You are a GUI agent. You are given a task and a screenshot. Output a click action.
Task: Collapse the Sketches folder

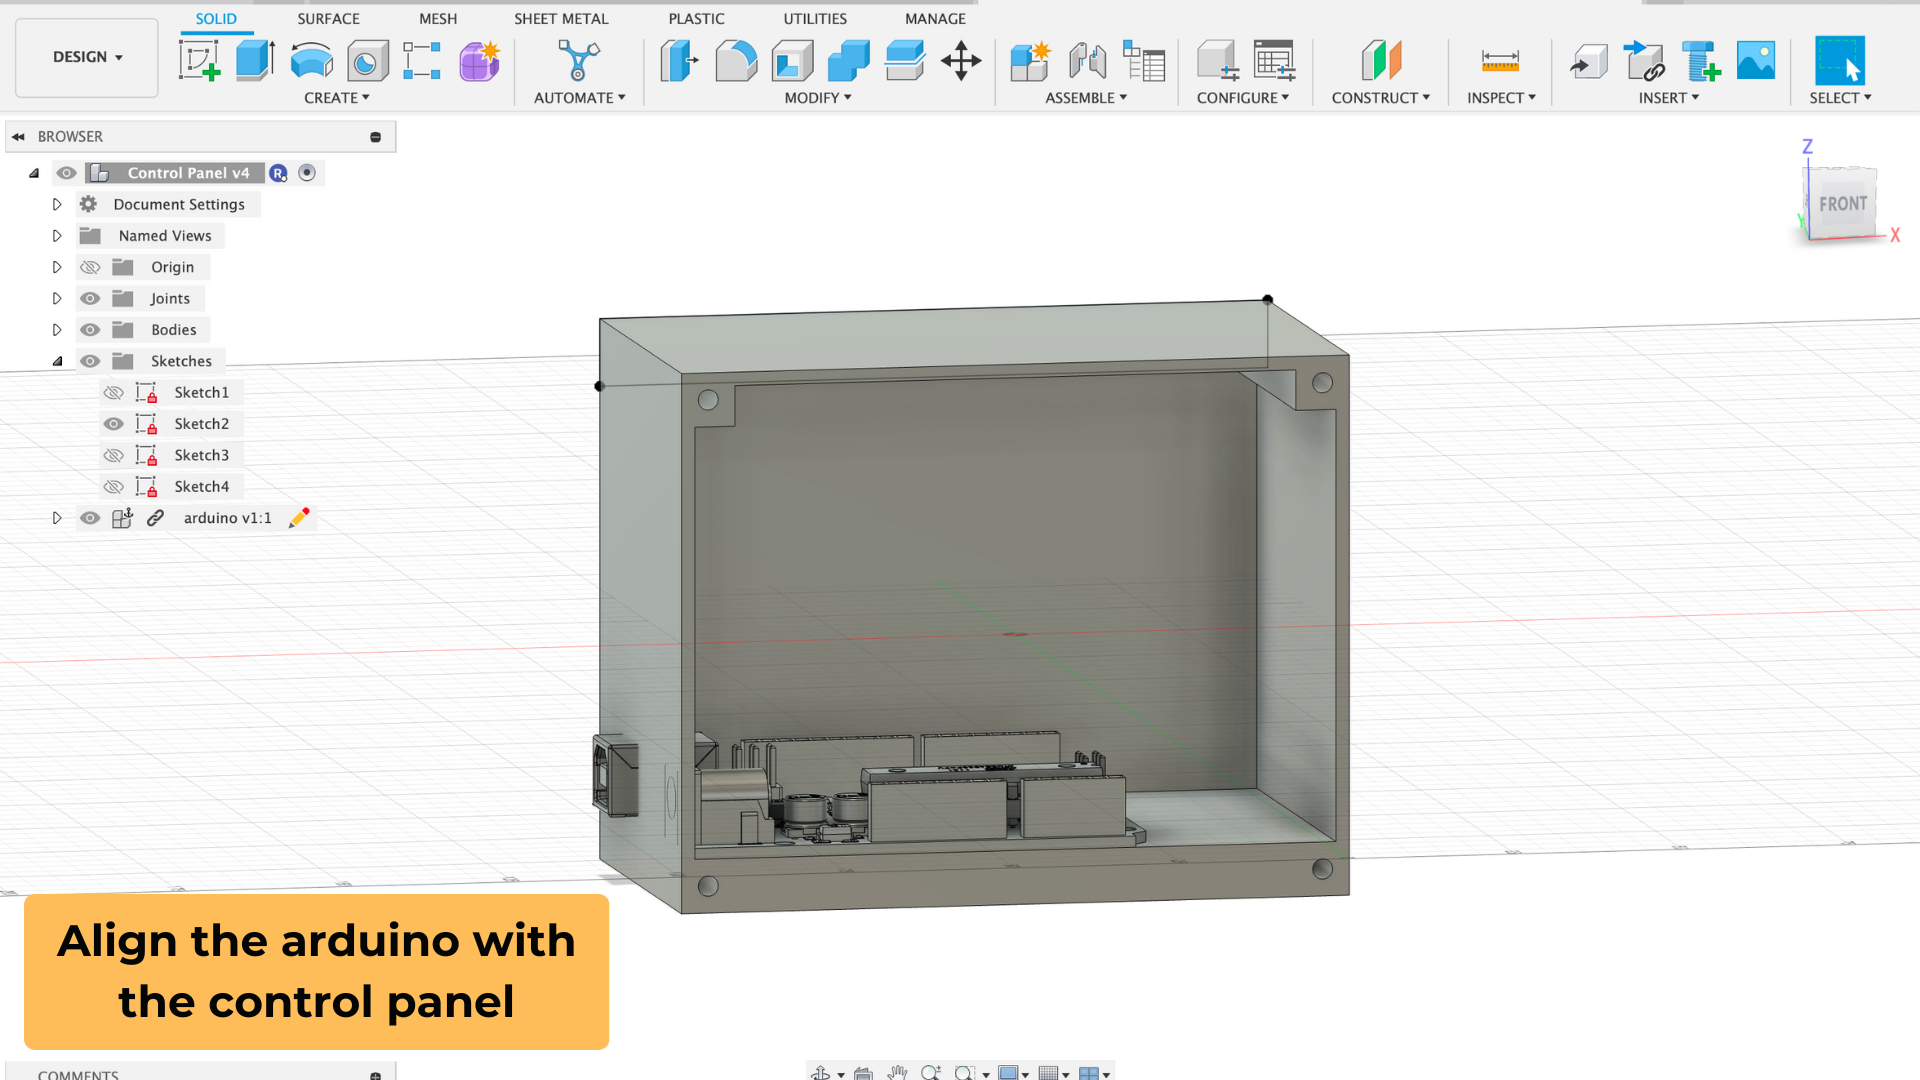(57, 361)
